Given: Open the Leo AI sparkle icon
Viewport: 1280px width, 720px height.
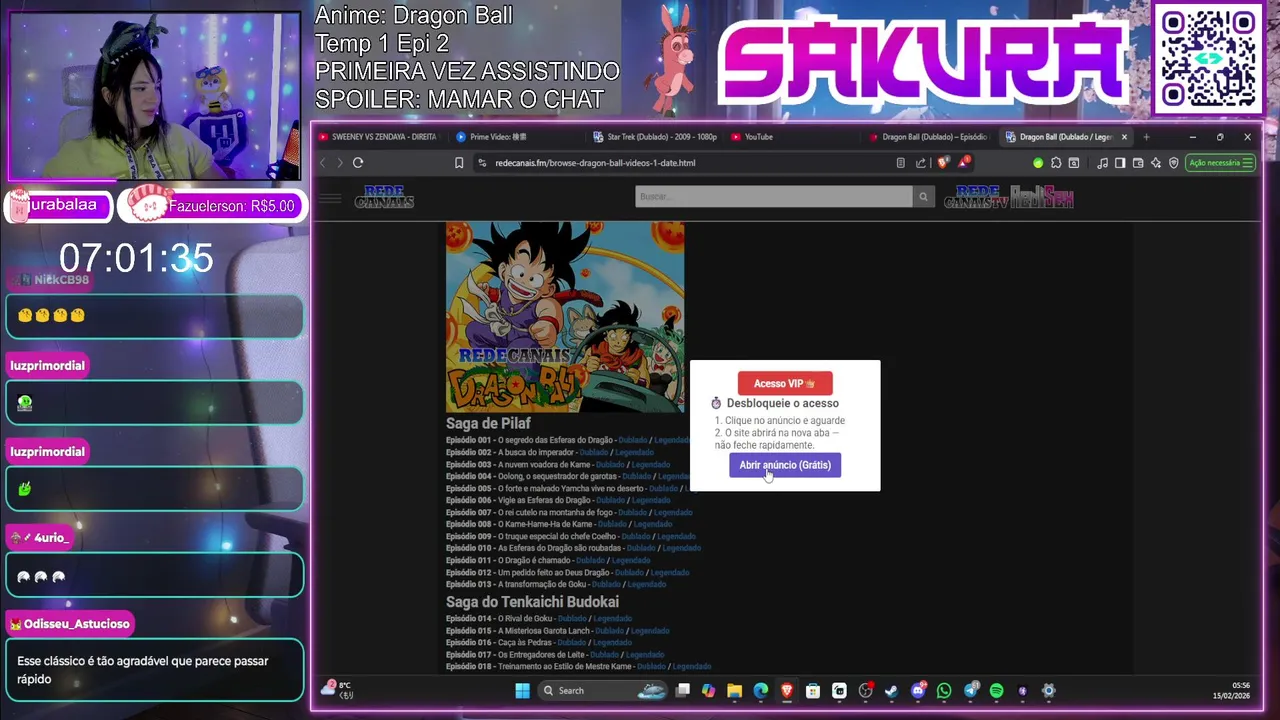Looking at the screenshot, I should 1156,163.
